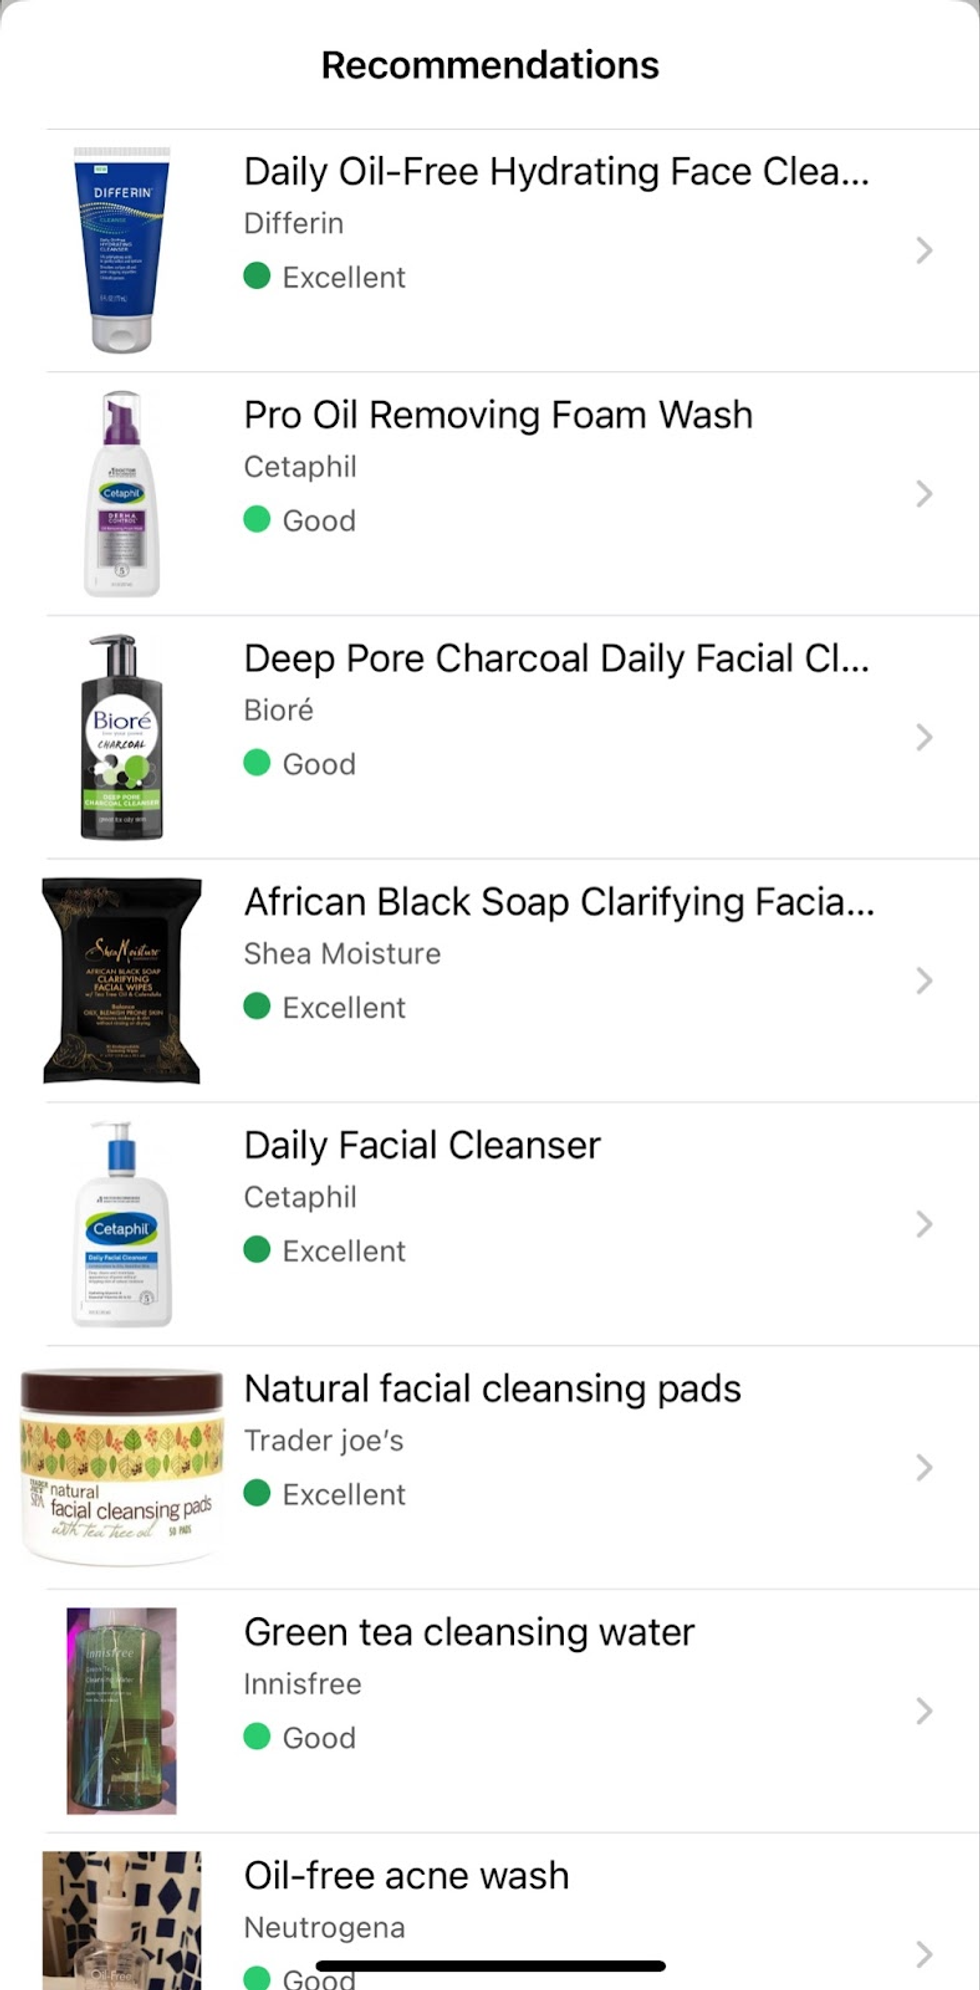
Task: Expand the Differin cleanser row chevron
Action: [924, 250]
